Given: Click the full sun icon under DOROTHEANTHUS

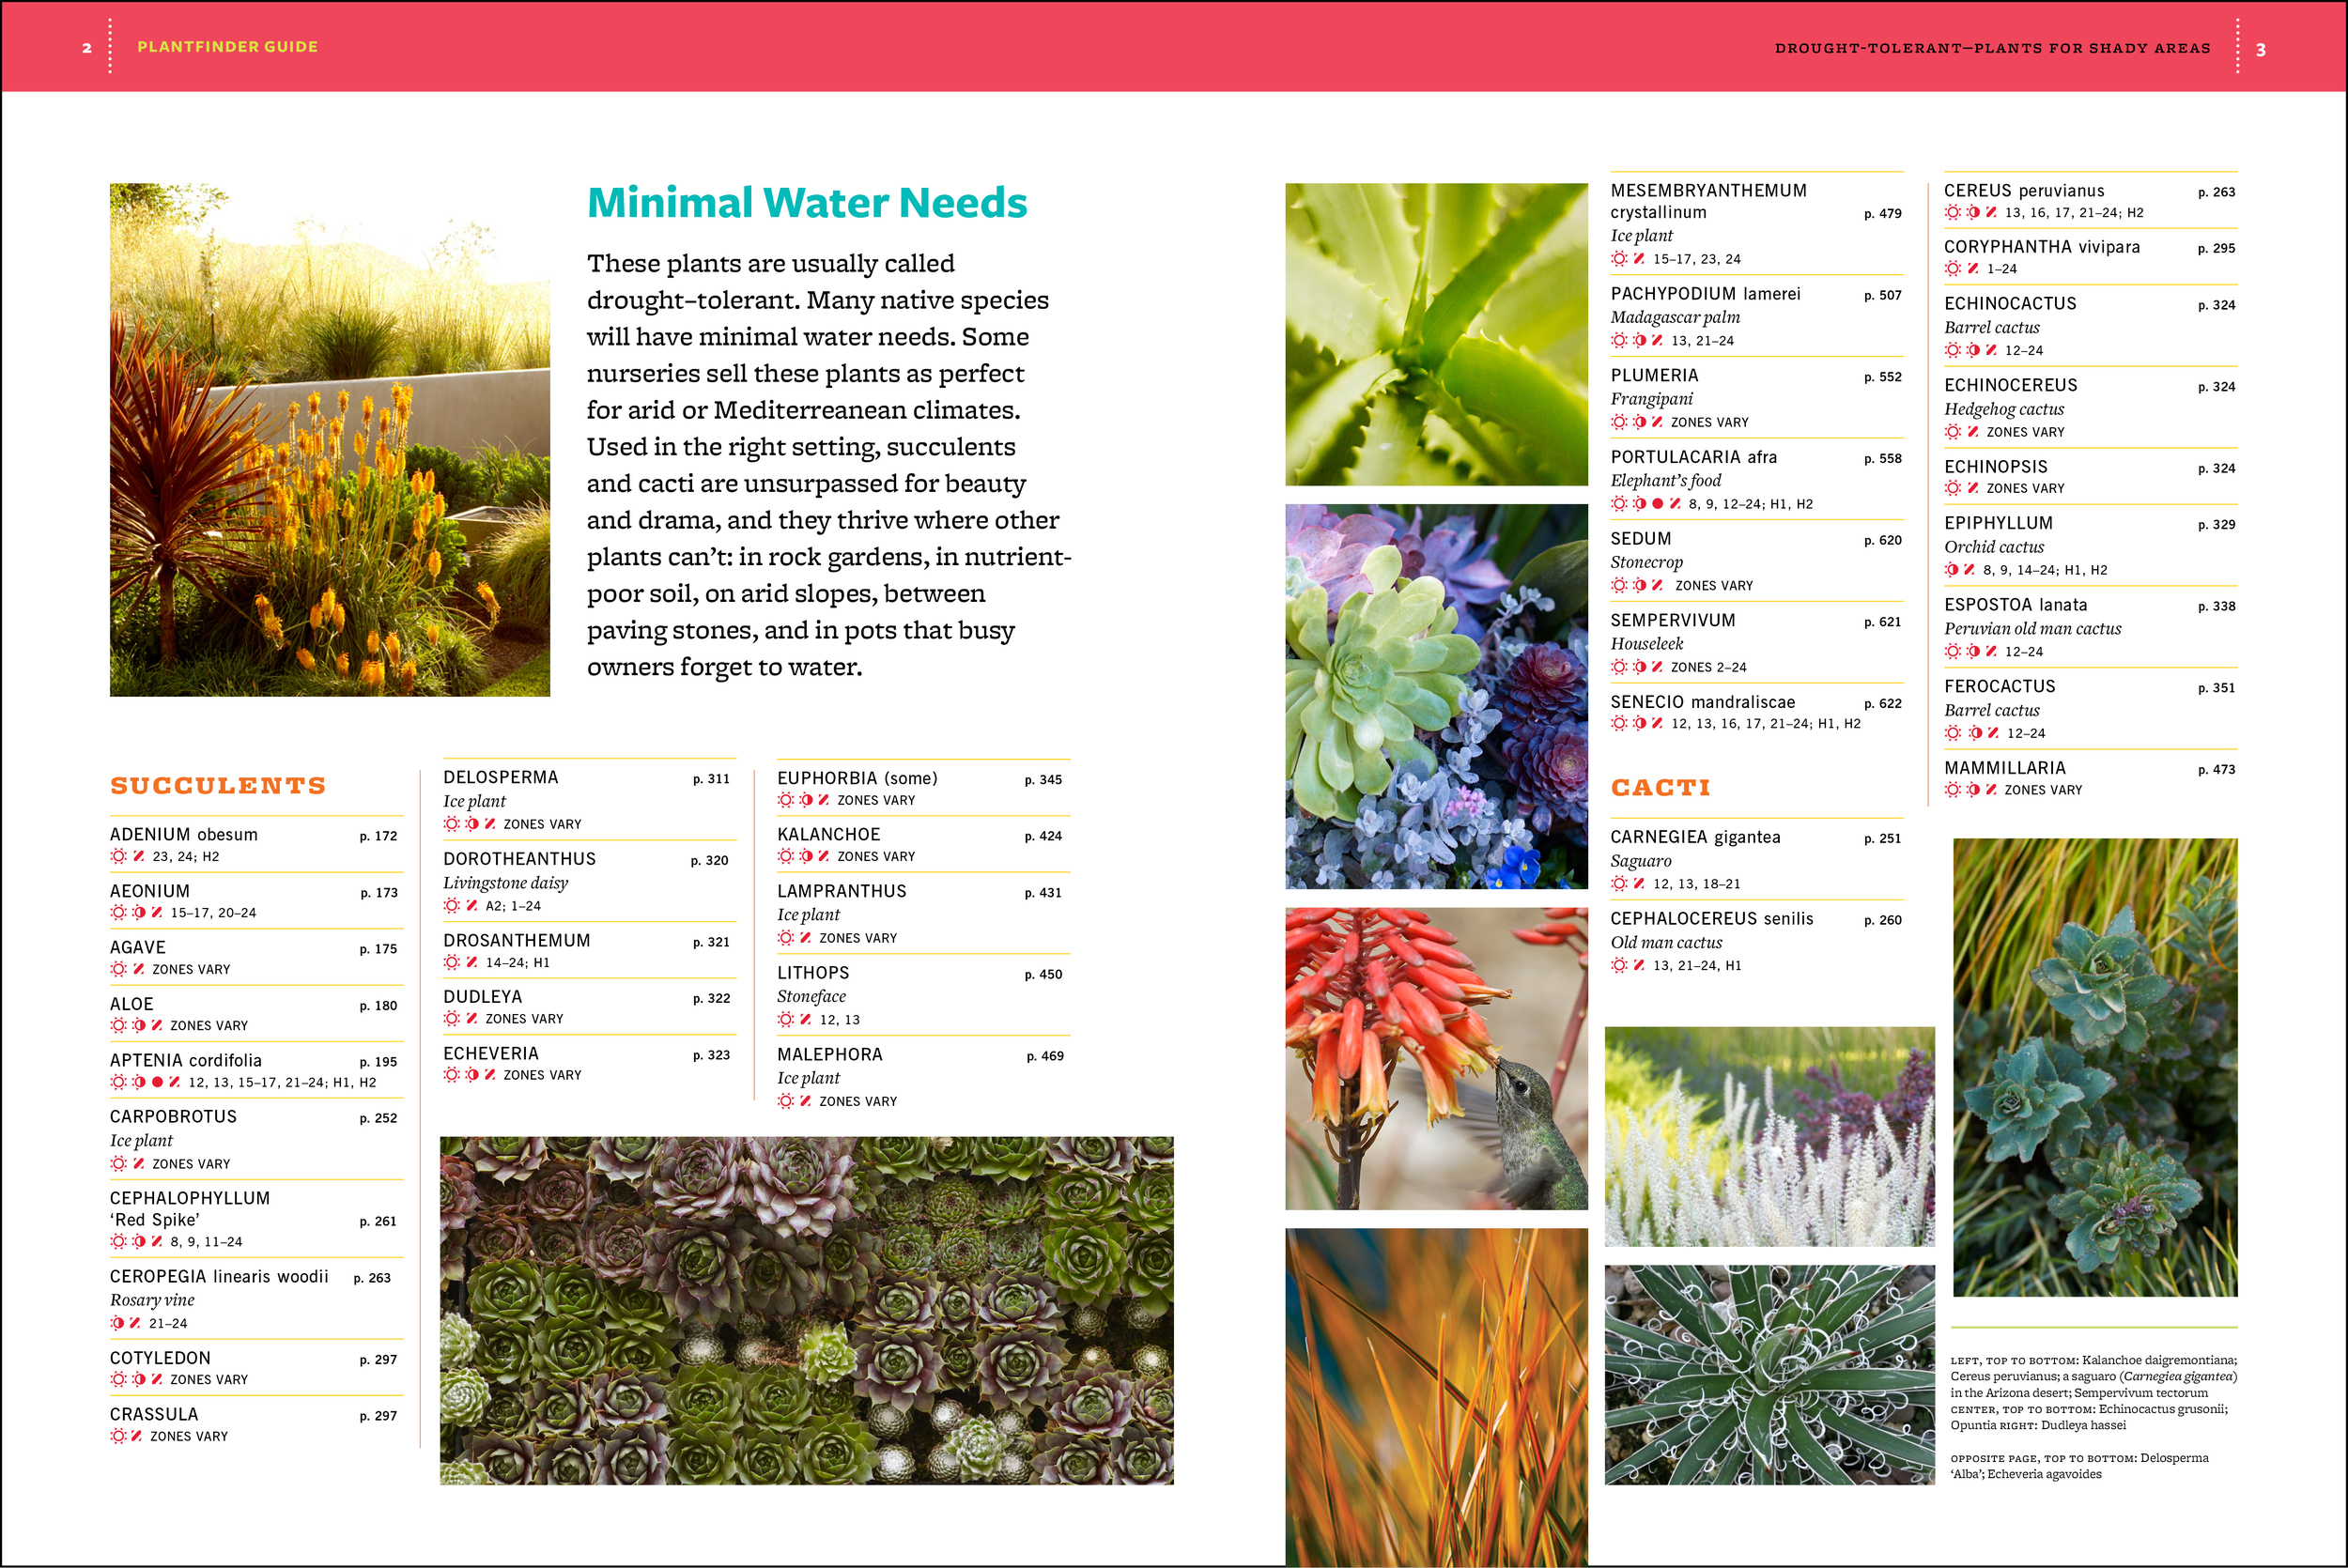Looking at the screenshot, I should (452, 906).
